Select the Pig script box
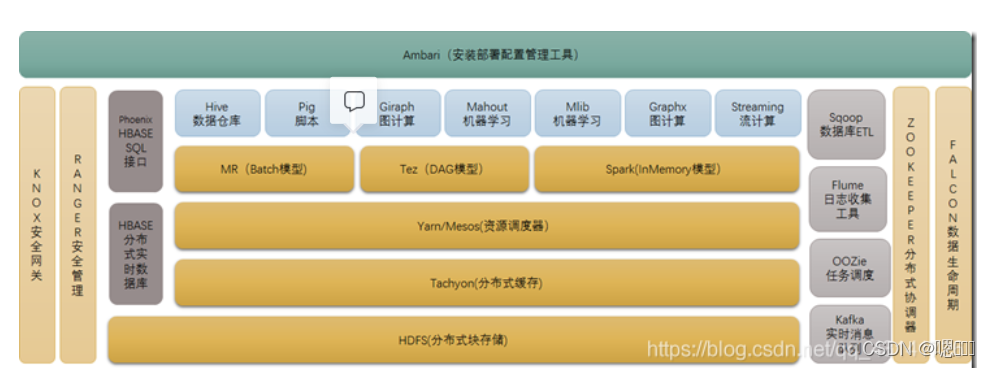The image size is (990, 368). [x=307, y=113]
